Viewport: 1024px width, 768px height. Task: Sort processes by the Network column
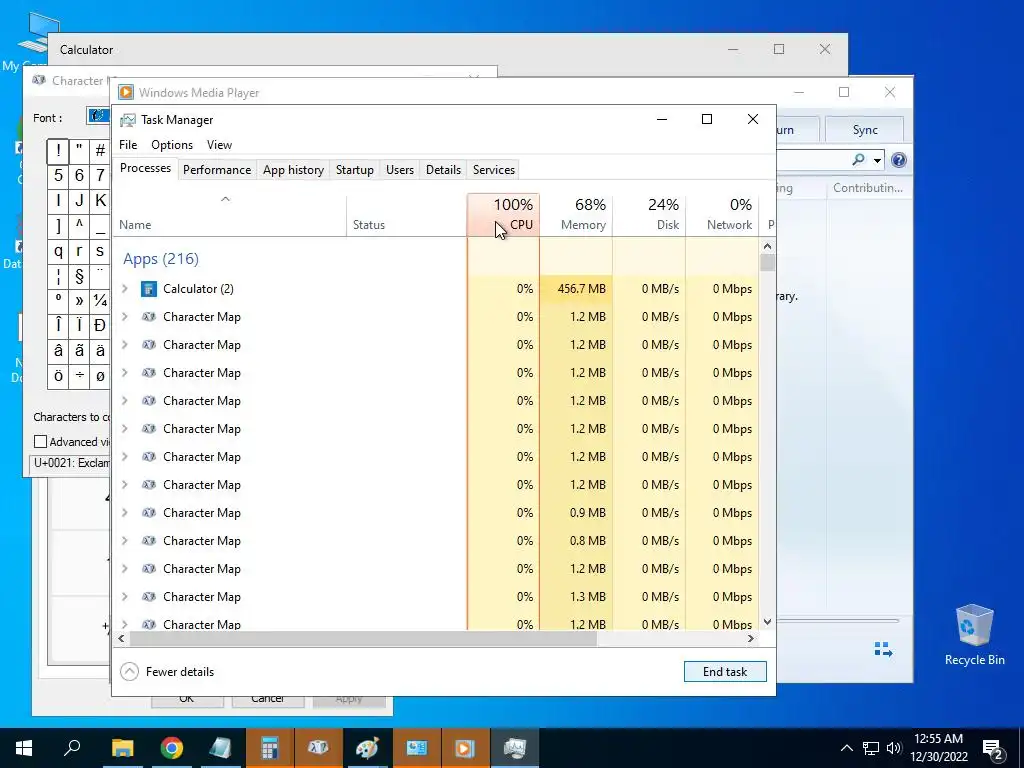click(722, 215)
